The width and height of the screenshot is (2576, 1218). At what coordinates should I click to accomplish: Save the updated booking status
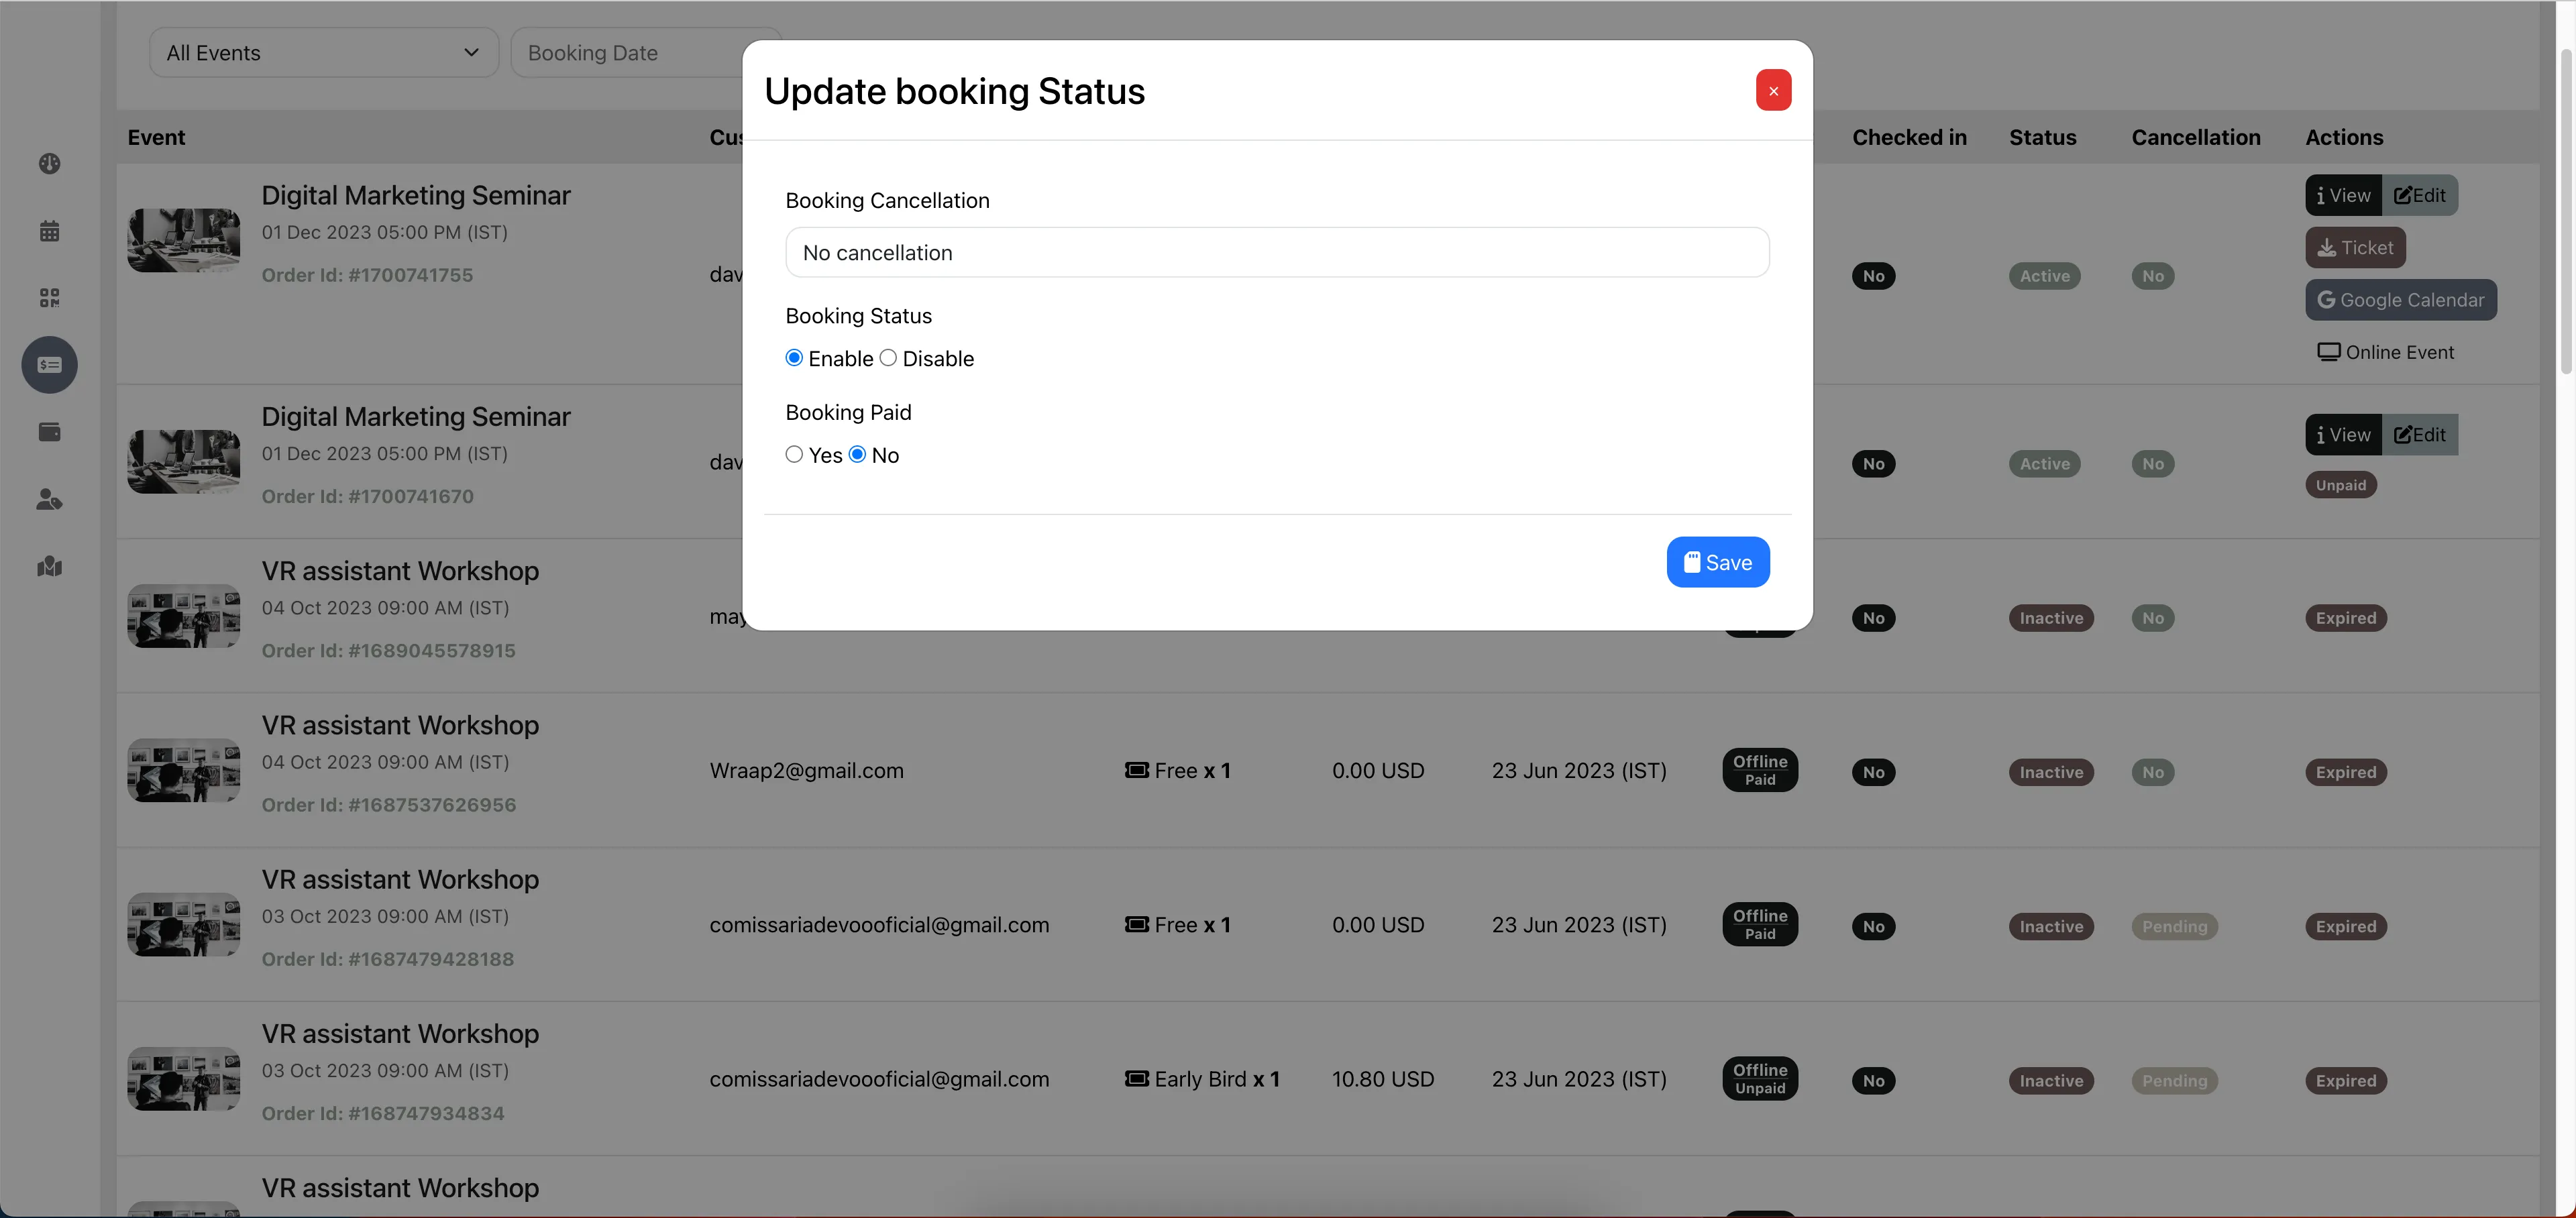click(1717, 562)
